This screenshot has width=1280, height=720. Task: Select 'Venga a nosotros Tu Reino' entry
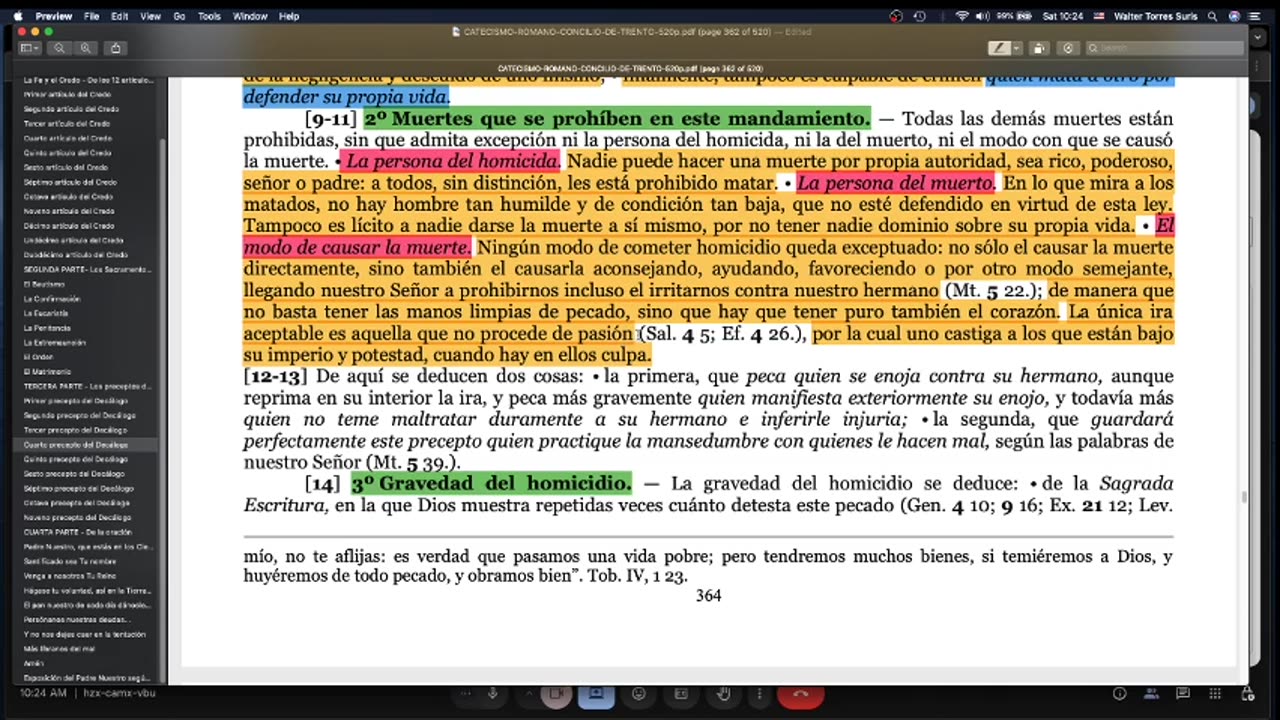70,576
